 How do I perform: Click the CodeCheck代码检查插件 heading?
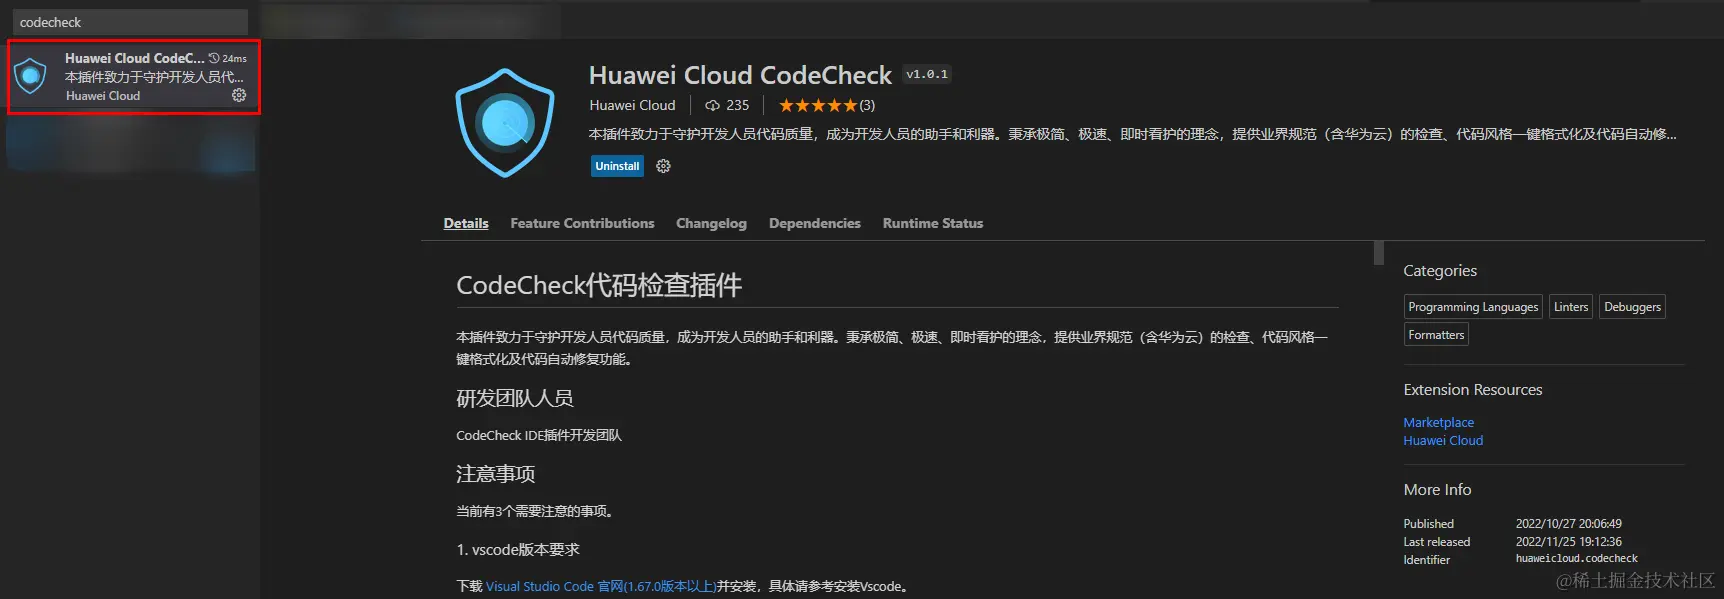599,285
